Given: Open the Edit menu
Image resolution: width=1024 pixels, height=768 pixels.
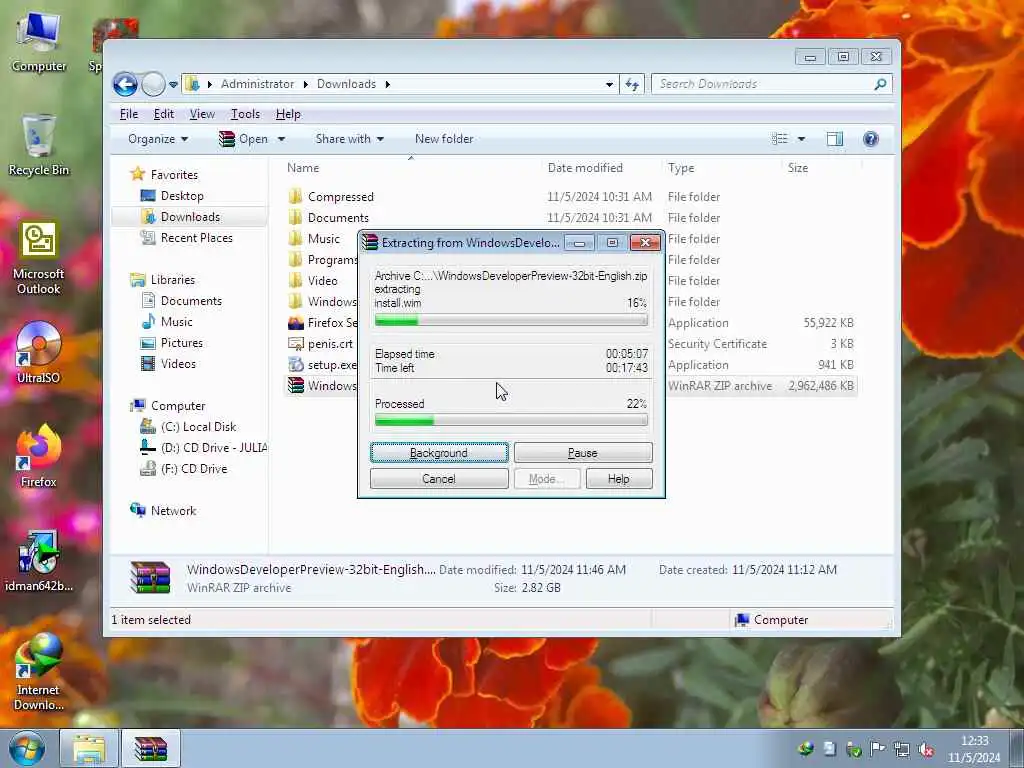Looking at the screenshot, I should (x=163, y=114).
